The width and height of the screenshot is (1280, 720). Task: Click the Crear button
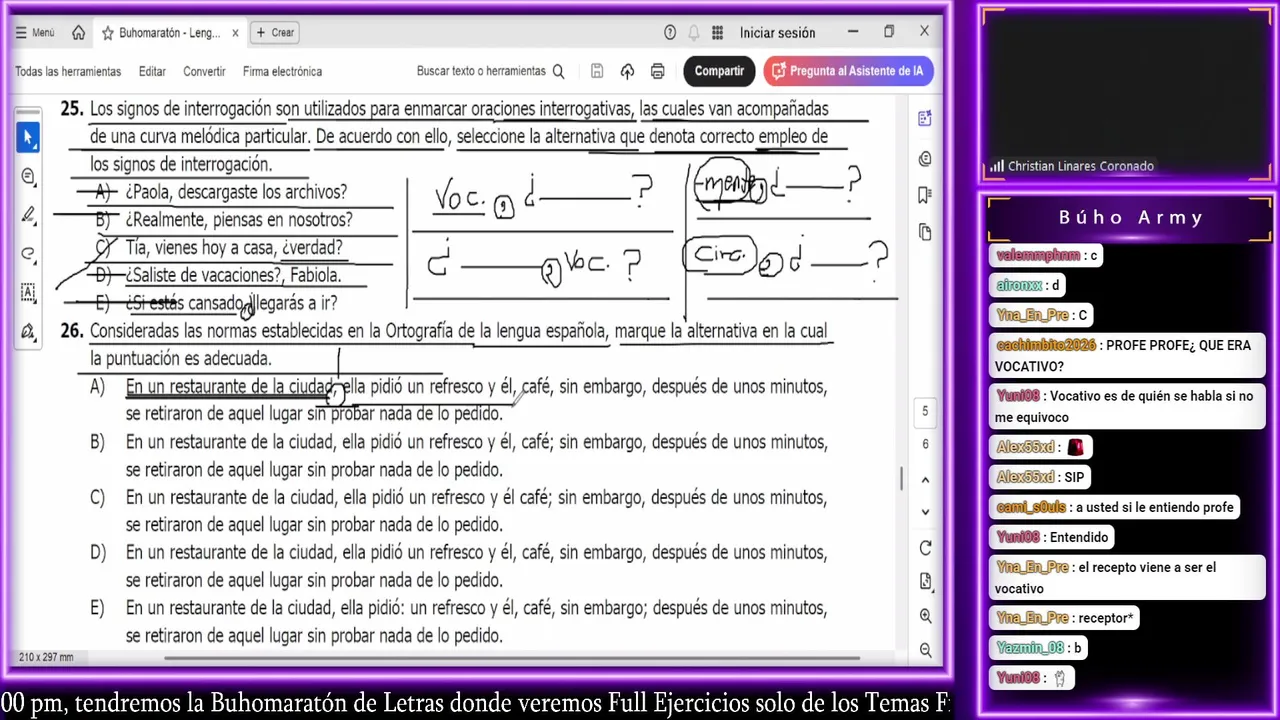(x=275, y=32)
